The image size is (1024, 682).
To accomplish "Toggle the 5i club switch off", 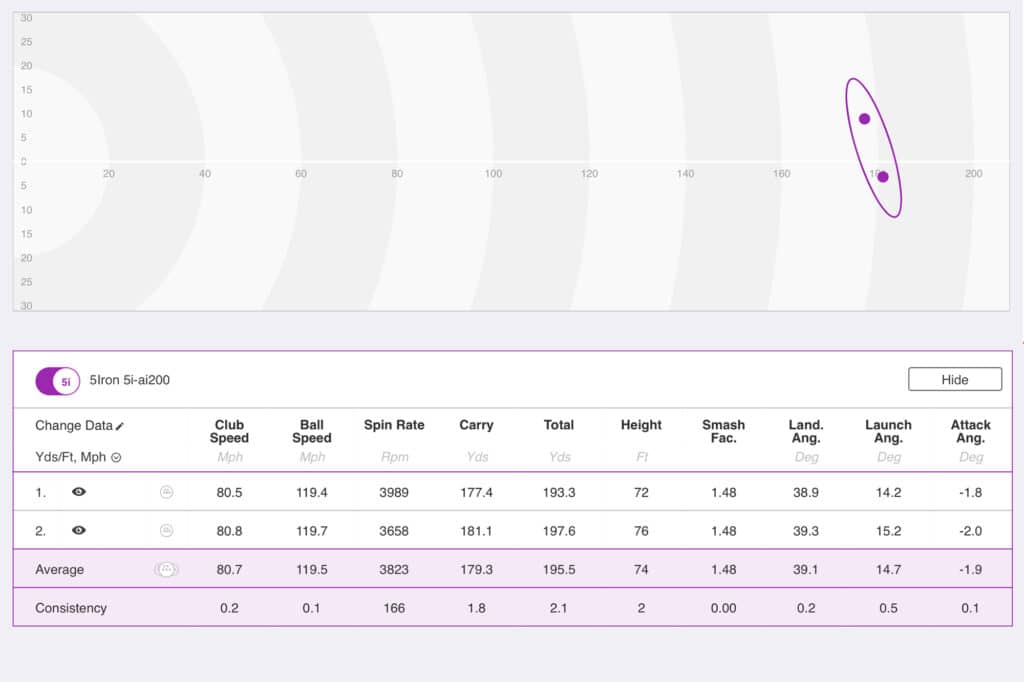I will [56, 381].
